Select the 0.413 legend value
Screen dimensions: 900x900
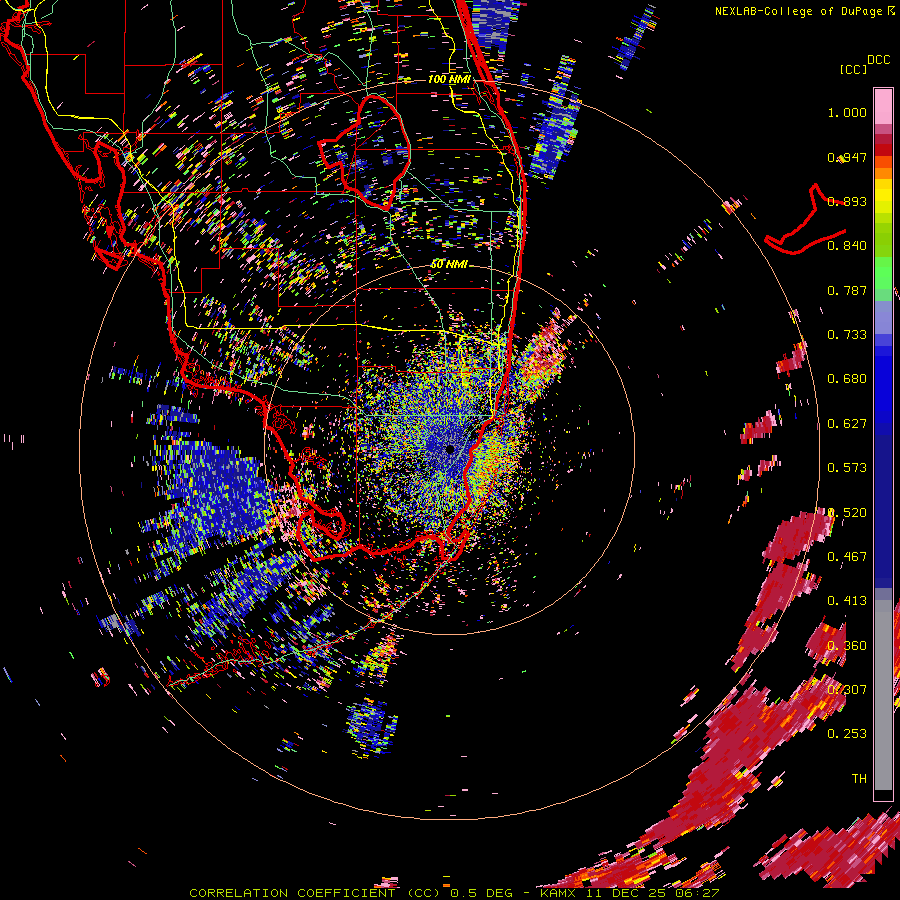847,601
